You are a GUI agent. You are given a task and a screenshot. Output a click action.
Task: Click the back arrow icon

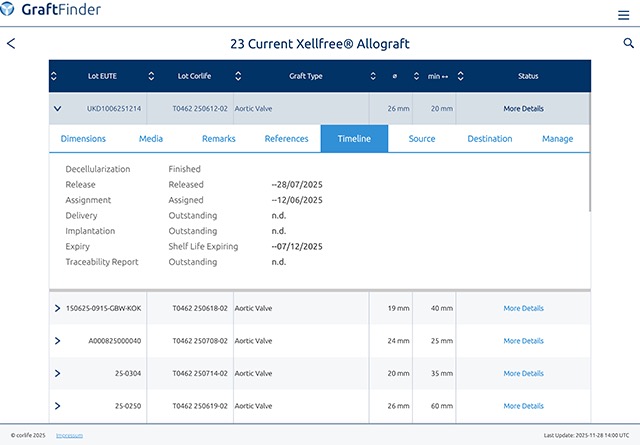[11, 43]
